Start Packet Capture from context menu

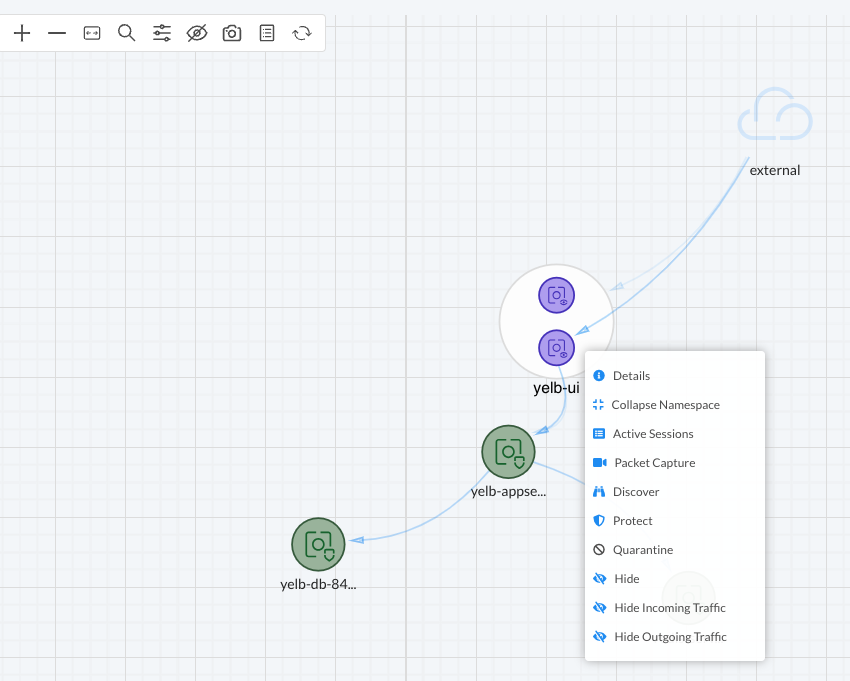pos(675,463)
